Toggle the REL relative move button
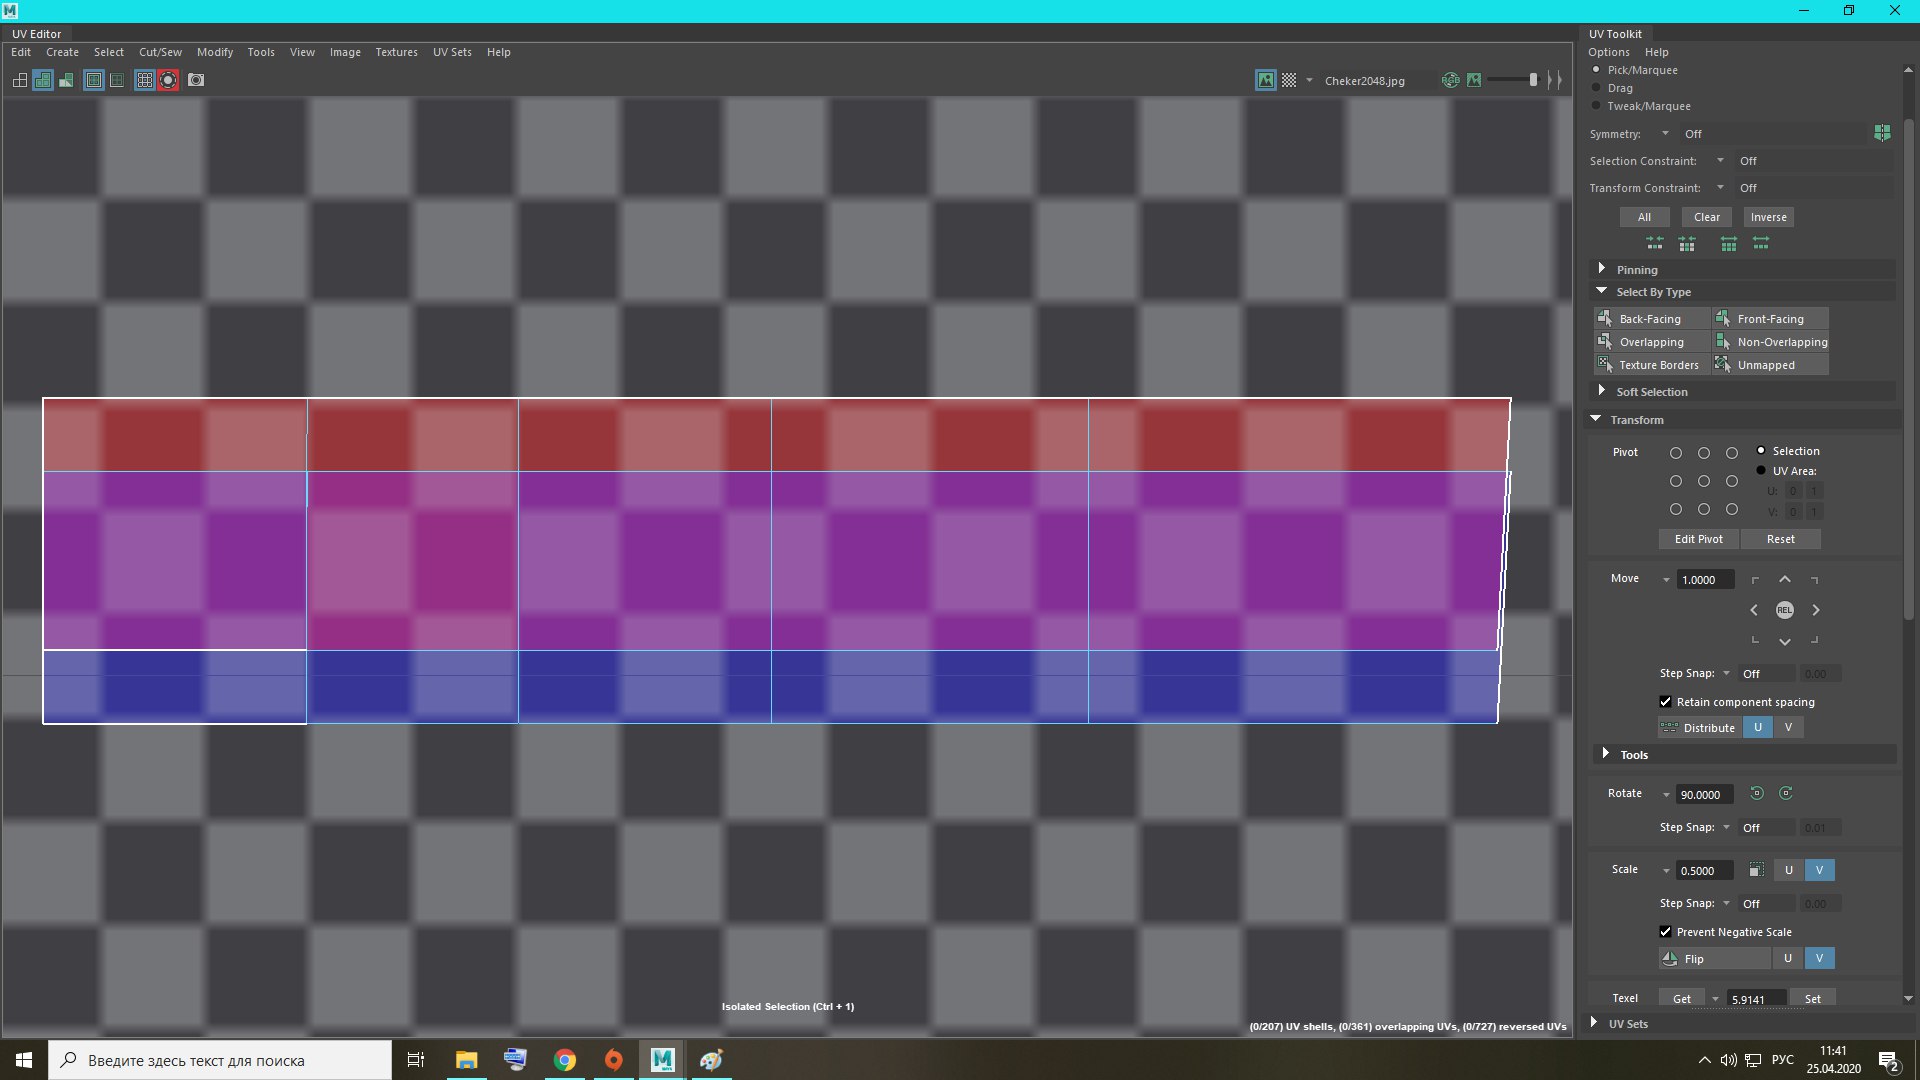Image resolution: width=1920 pixels, height=1080 pixels. tap(1785, 610)
